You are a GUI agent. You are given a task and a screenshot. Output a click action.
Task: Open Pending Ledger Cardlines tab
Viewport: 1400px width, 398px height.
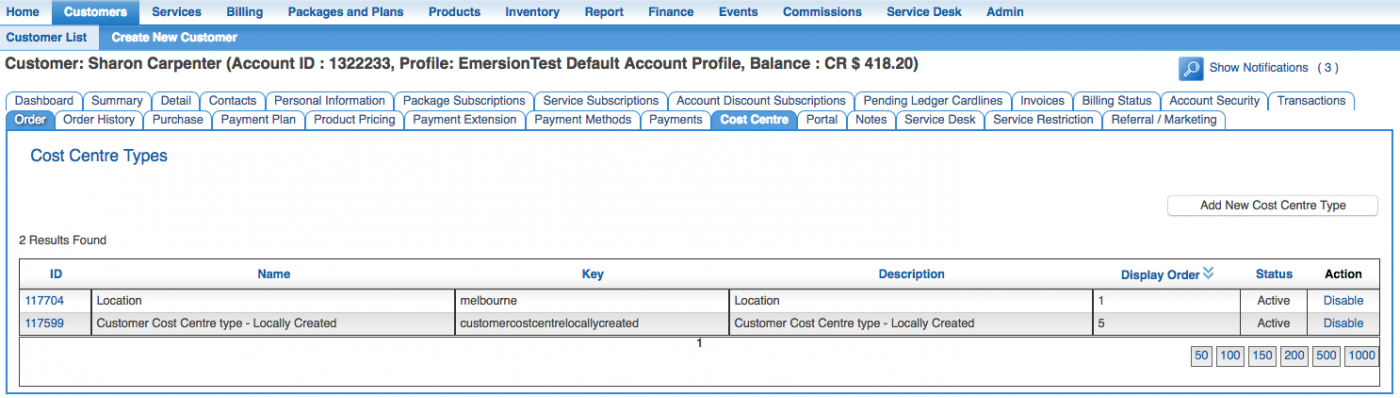coord(932,101)
